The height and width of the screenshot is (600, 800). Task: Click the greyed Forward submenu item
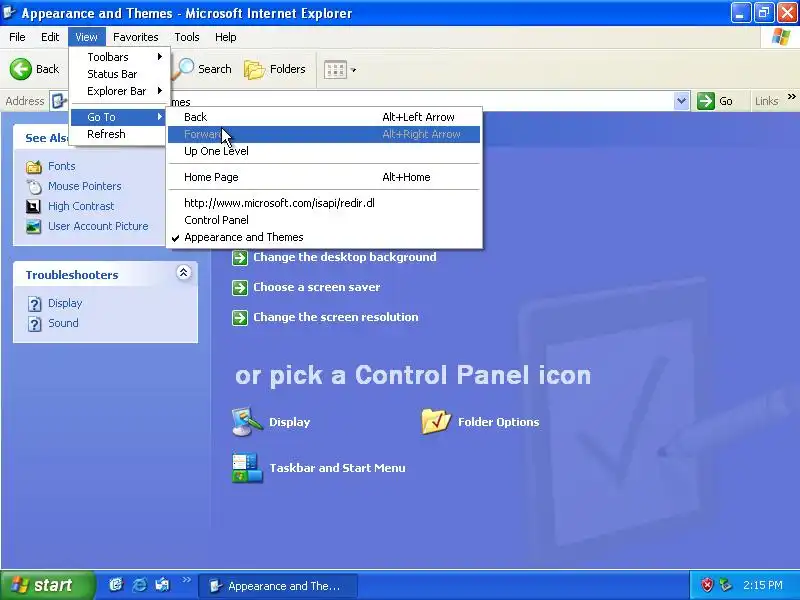[324, 134]
